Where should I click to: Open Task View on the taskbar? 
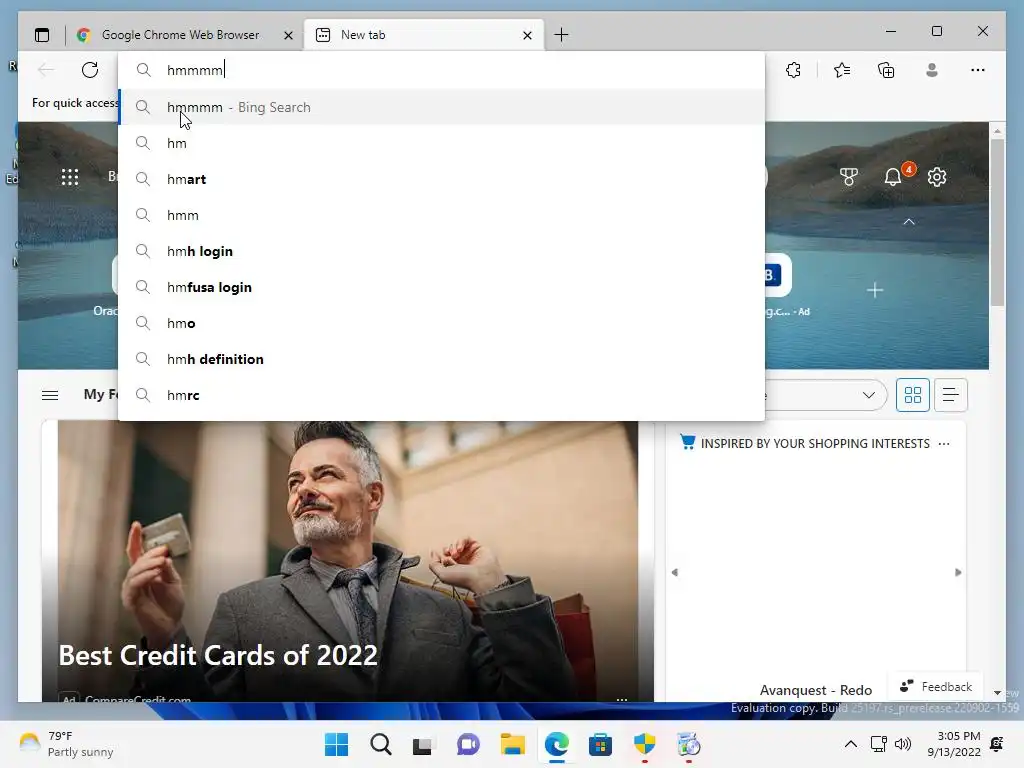tap(423, 744)
